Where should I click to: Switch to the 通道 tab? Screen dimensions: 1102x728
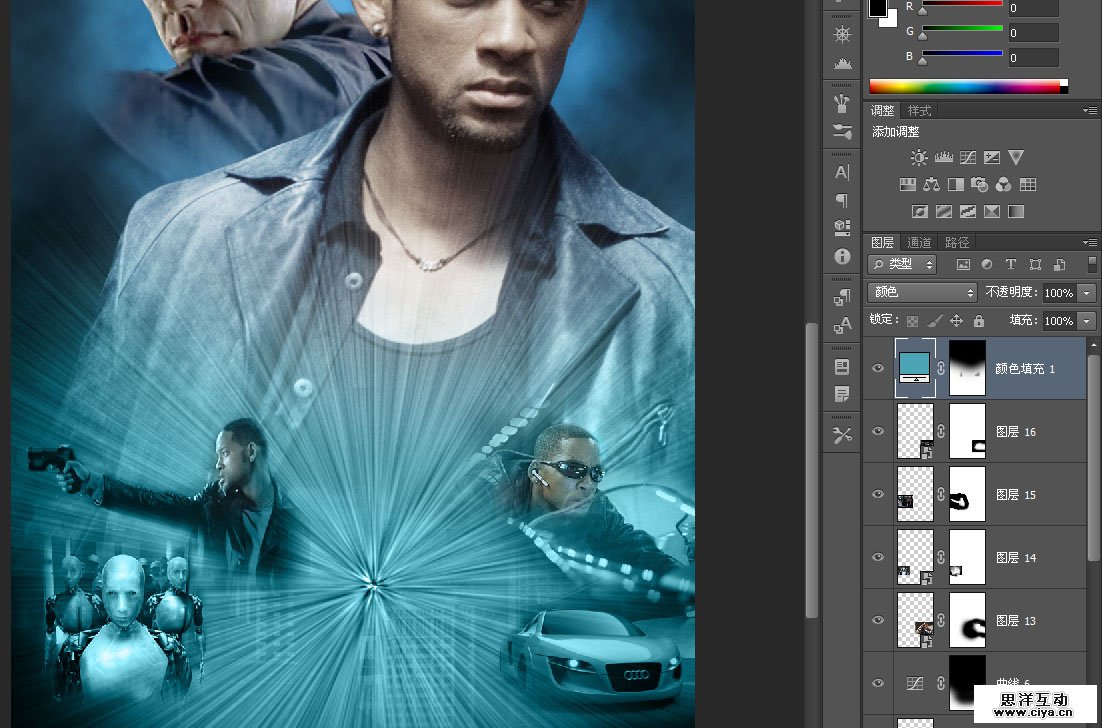click(919, 243)
